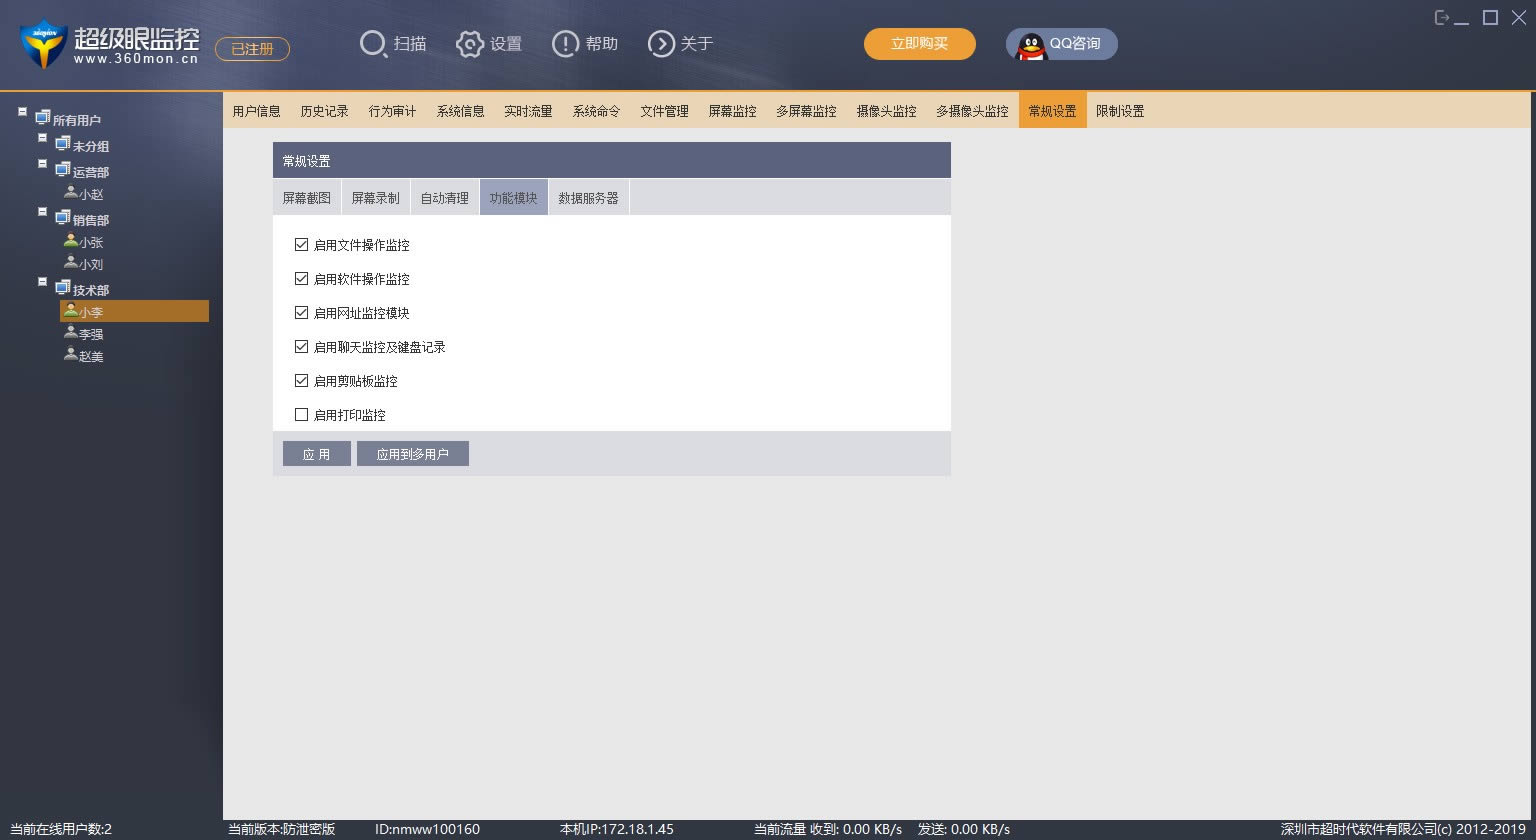Collapse the 技术部 group

click(43, 283)
